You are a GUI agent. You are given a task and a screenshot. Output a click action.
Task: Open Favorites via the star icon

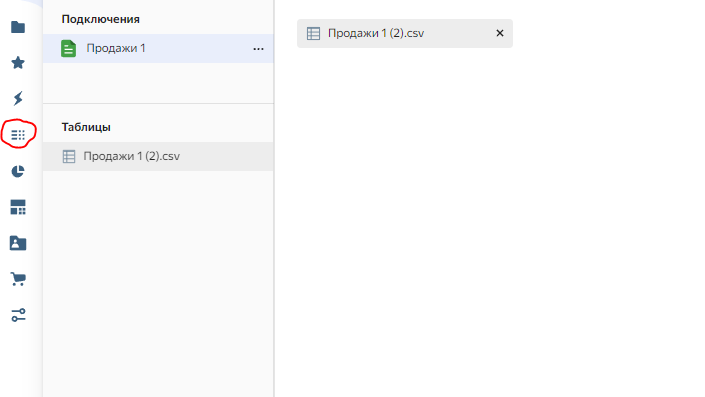(x=18, y=62)
